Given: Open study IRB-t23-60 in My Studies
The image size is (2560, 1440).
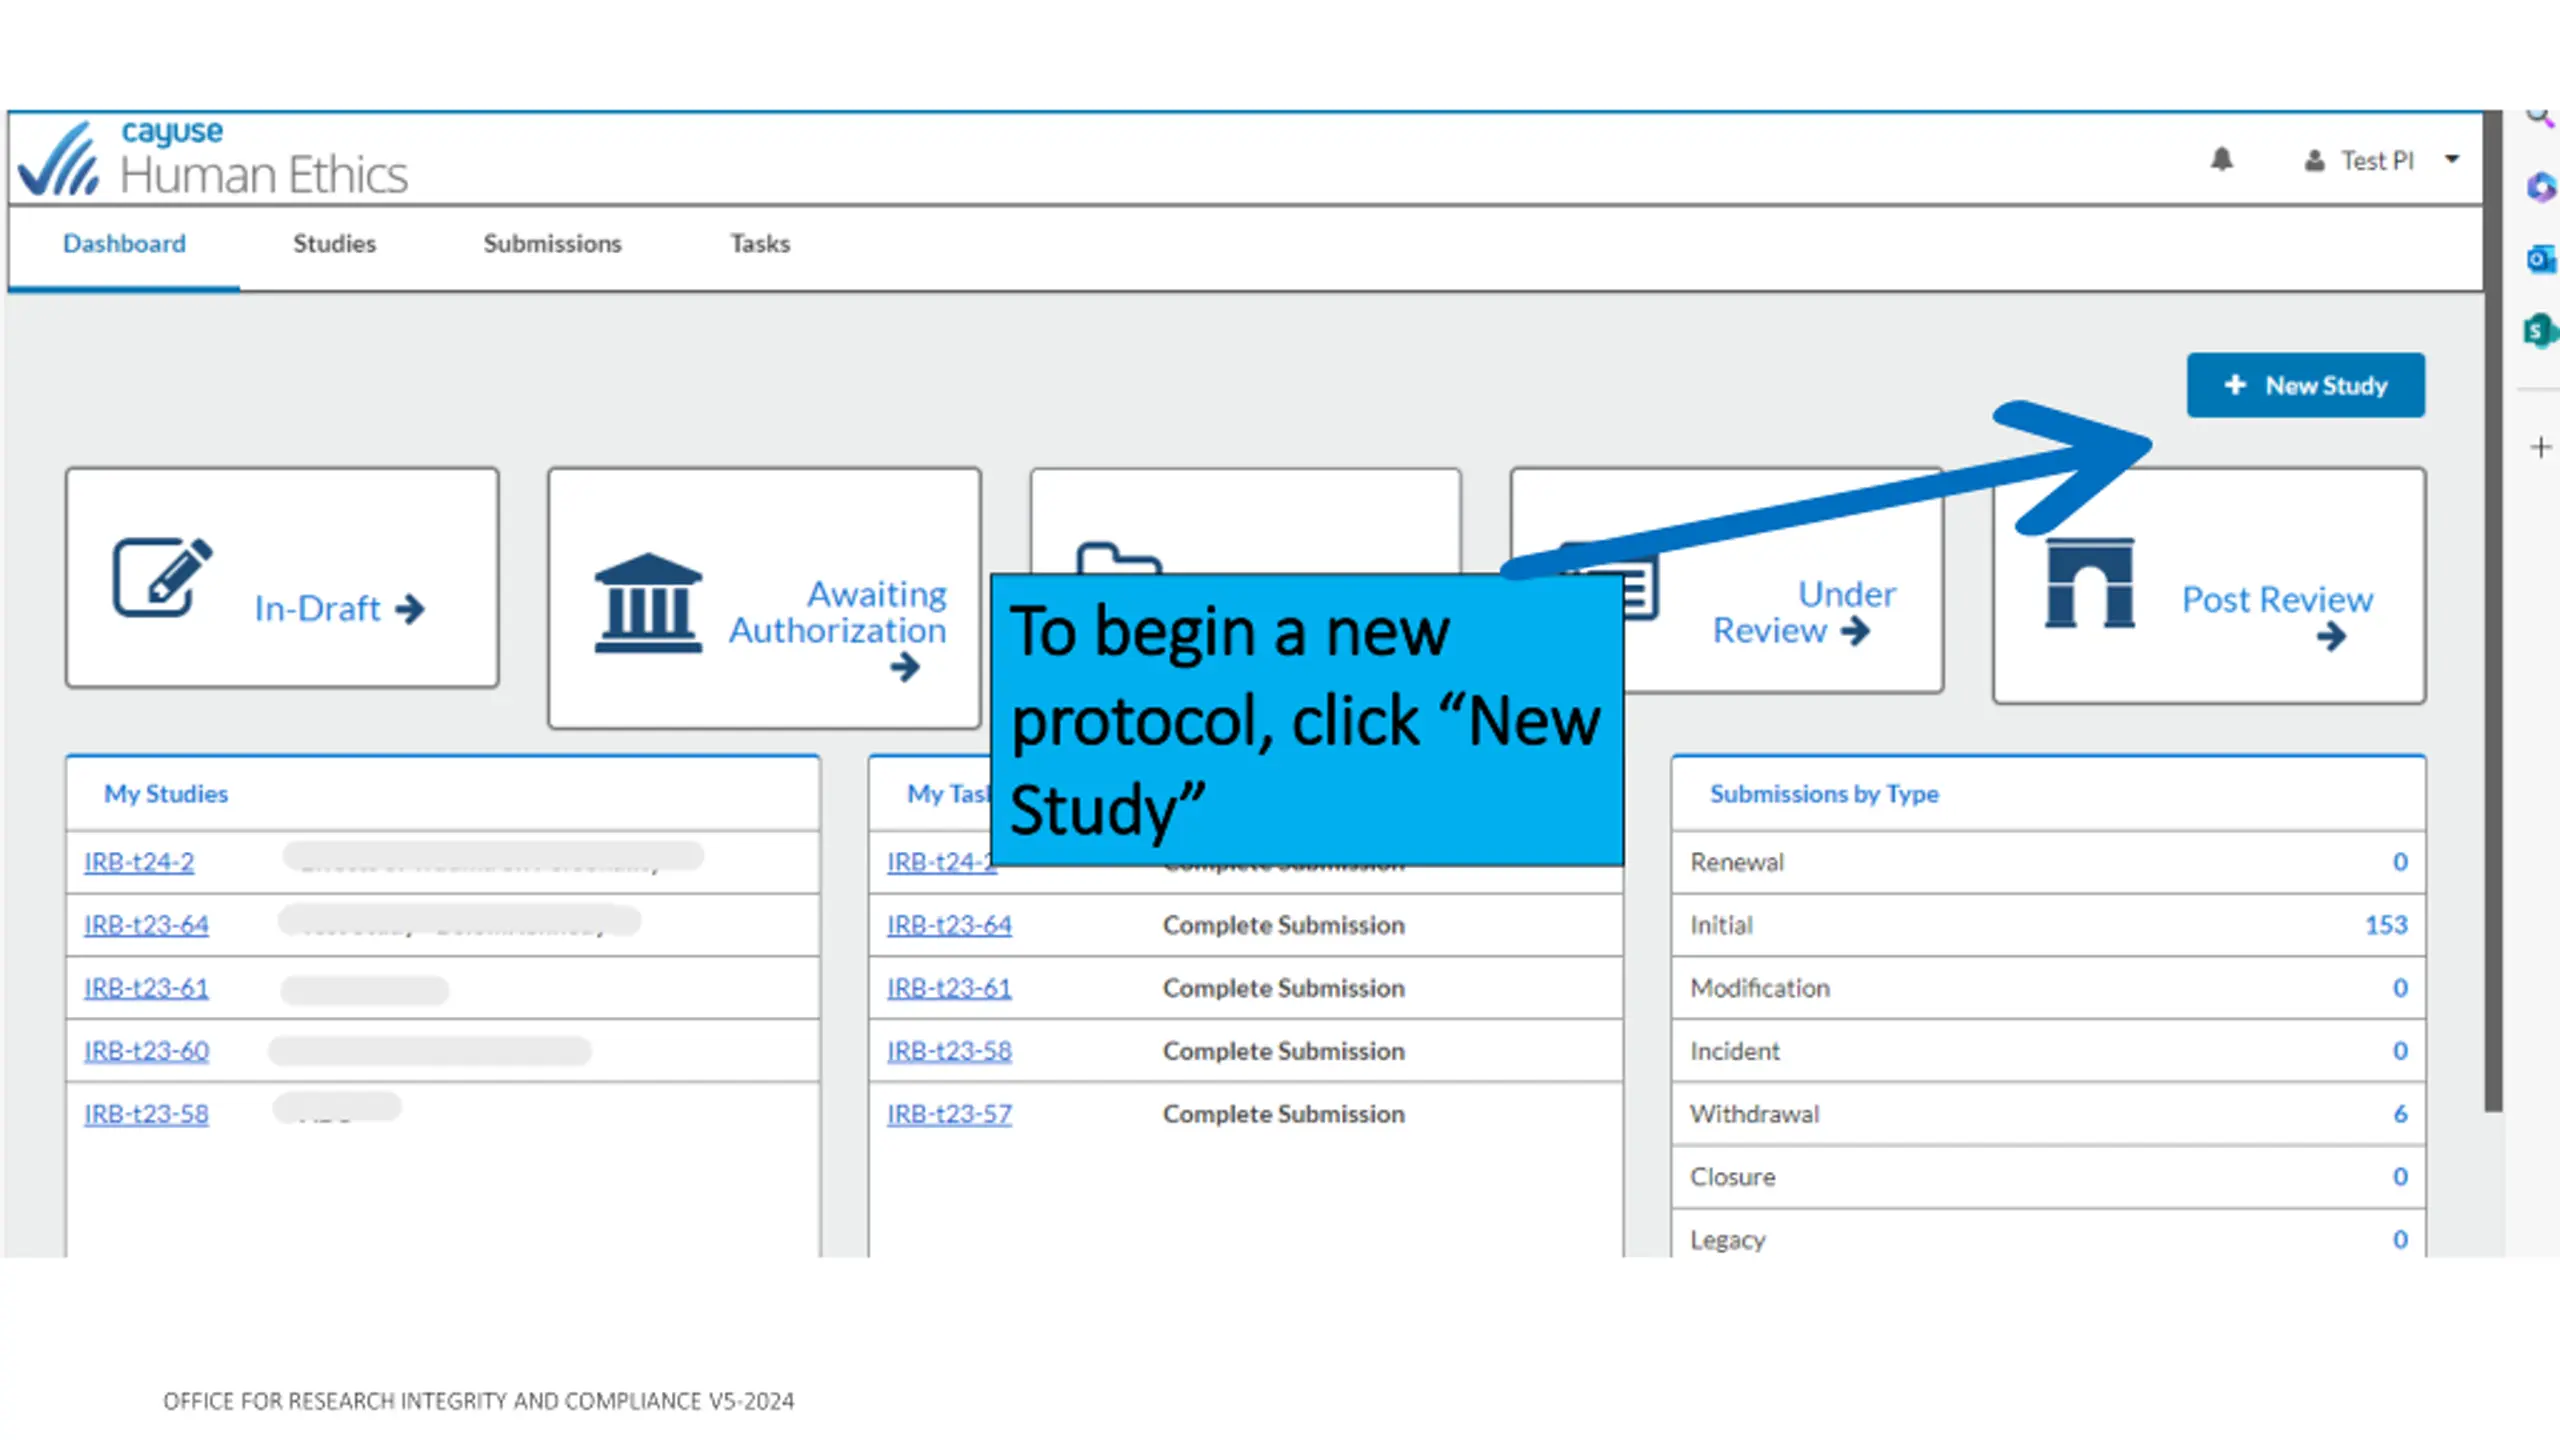Looking at the screenshot, I should pyautogui.click(x=146, y=1051).
